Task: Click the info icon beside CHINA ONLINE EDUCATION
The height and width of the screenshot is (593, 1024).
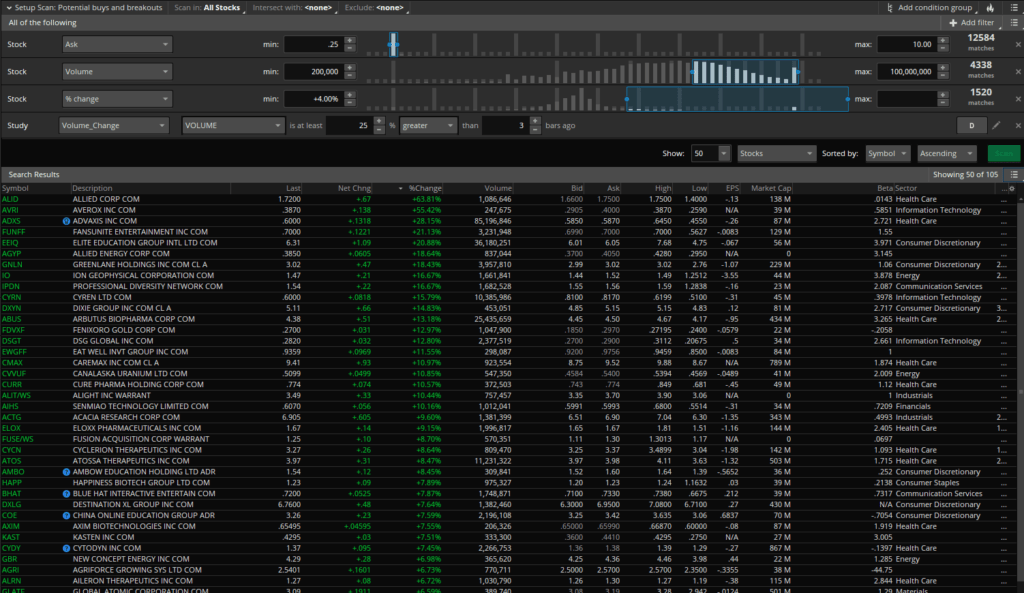Action: (66, 516)
